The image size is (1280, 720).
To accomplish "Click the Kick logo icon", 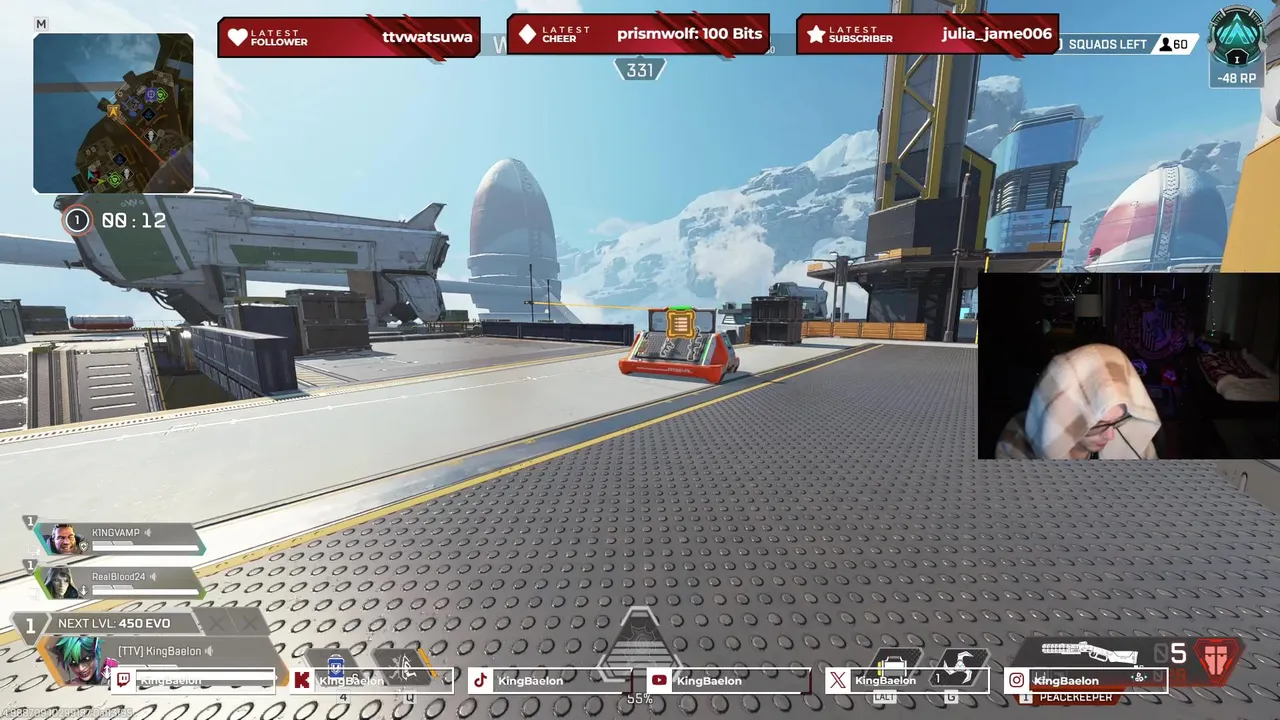I will [x=302, y=681].
